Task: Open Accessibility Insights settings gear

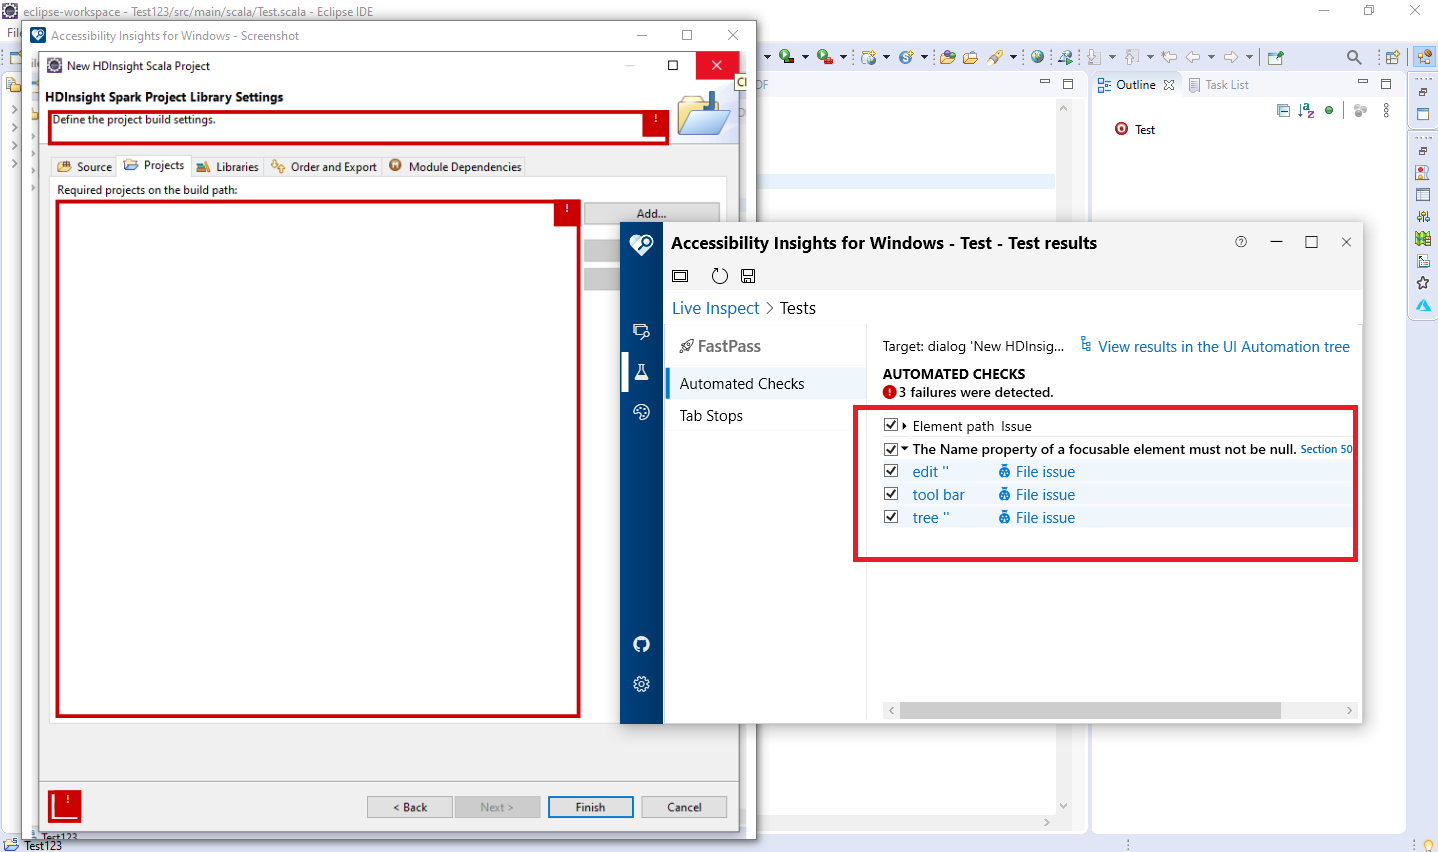Action: pyautogui.click(x=641, y=684)
